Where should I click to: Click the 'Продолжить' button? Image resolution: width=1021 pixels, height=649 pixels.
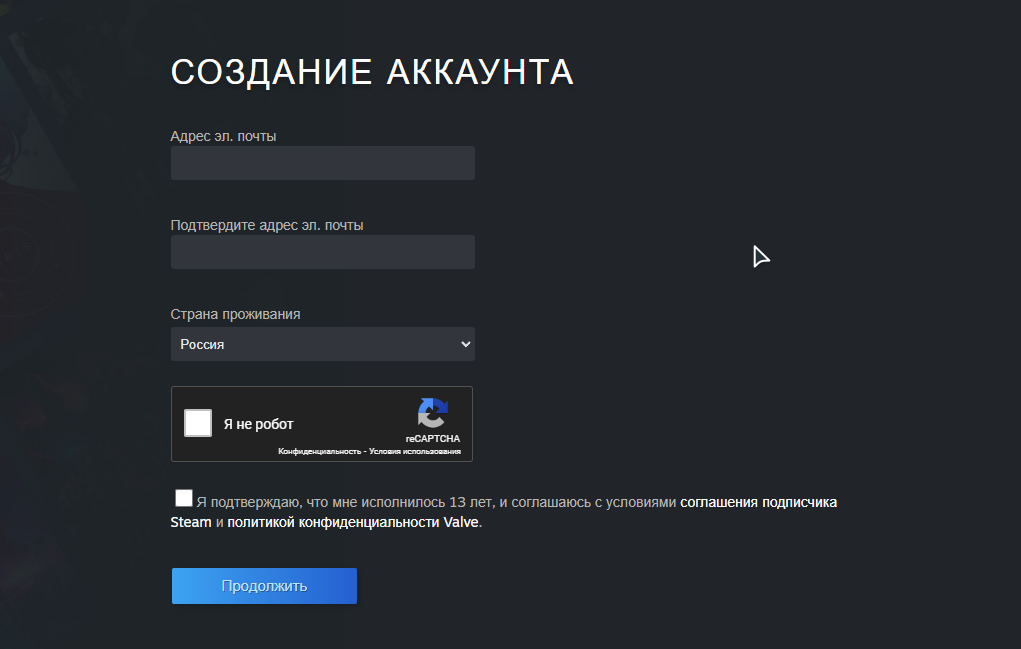[x=264, y=586]
